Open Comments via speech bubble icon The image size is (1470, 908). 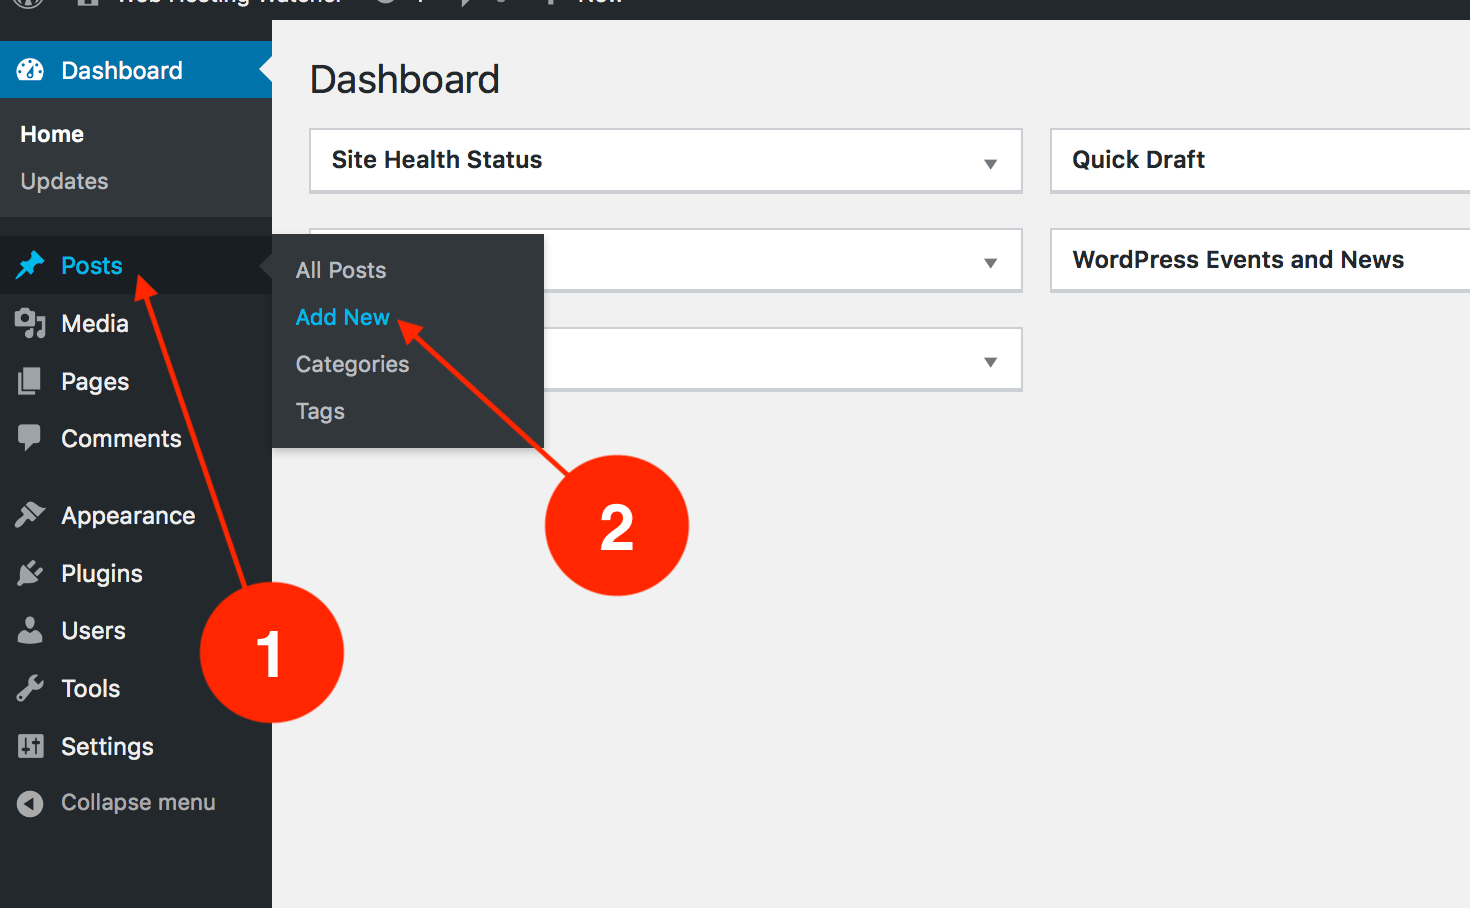(30, 438)
